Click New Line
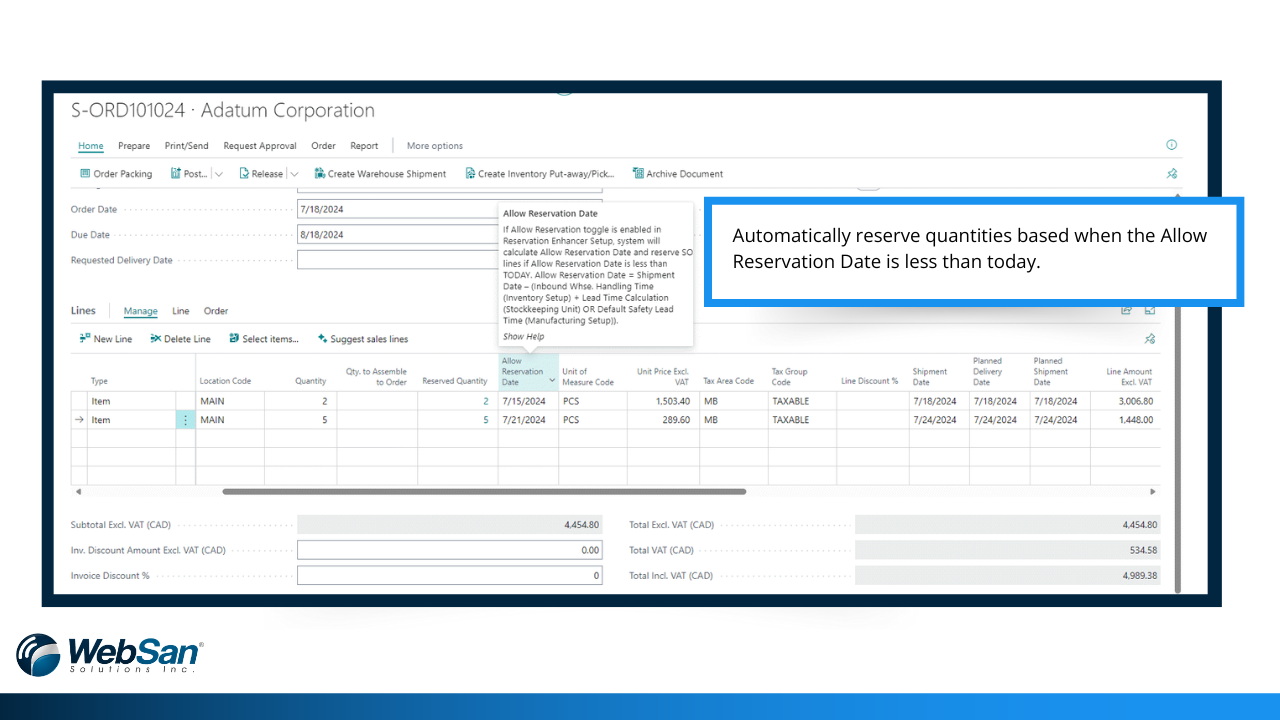The width and height of the screenshot is (1280, 720). (105, 339)
